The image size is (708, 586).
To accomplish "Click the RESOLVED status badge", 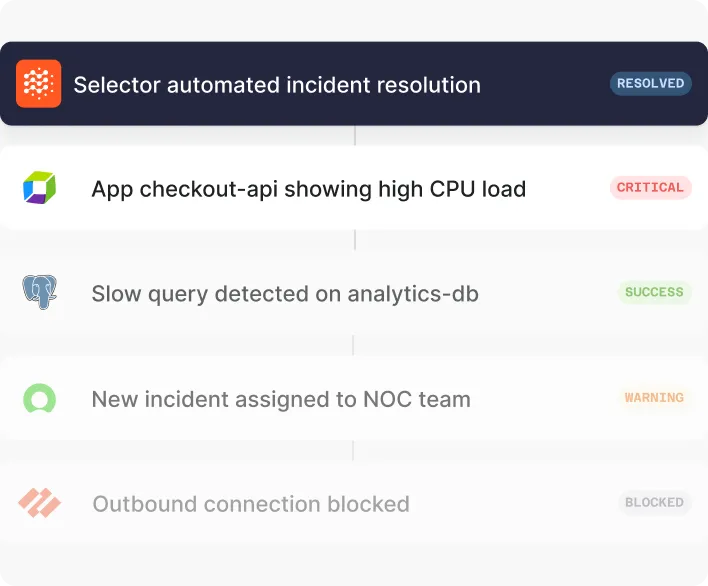I will point(650,84).
